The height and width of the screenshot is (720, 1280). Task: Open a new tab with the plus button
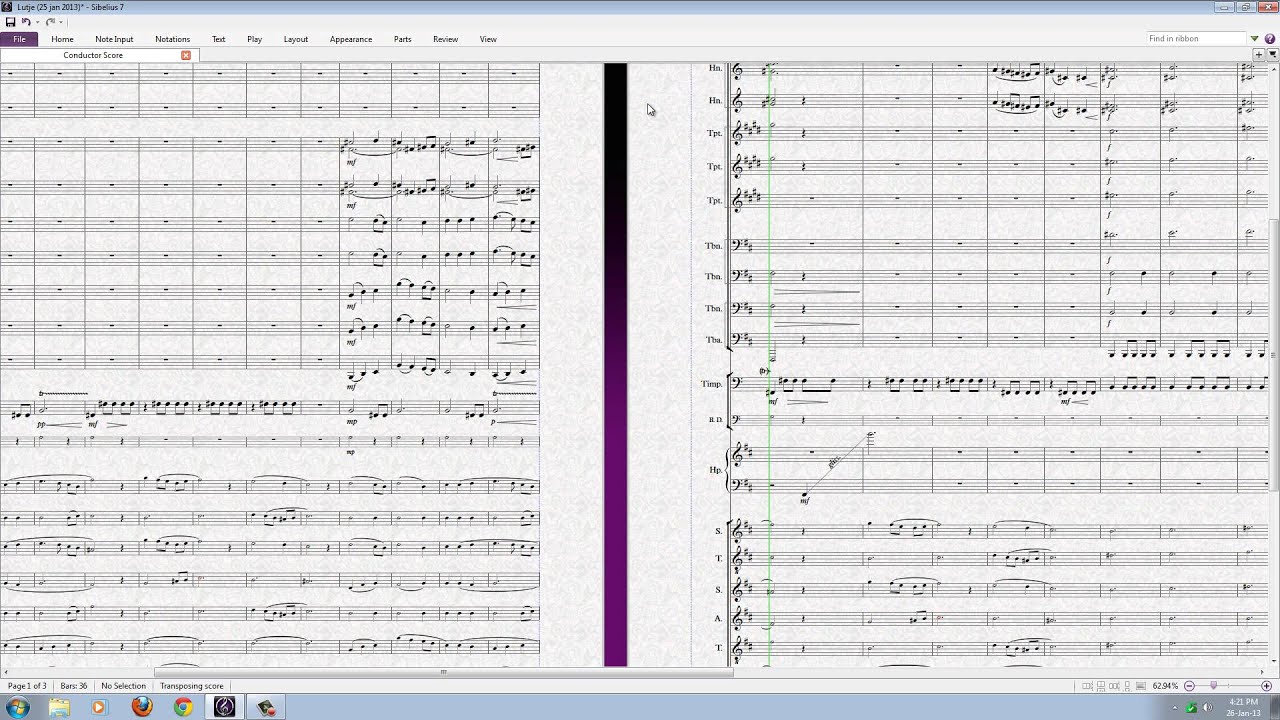pos(1258,55)
